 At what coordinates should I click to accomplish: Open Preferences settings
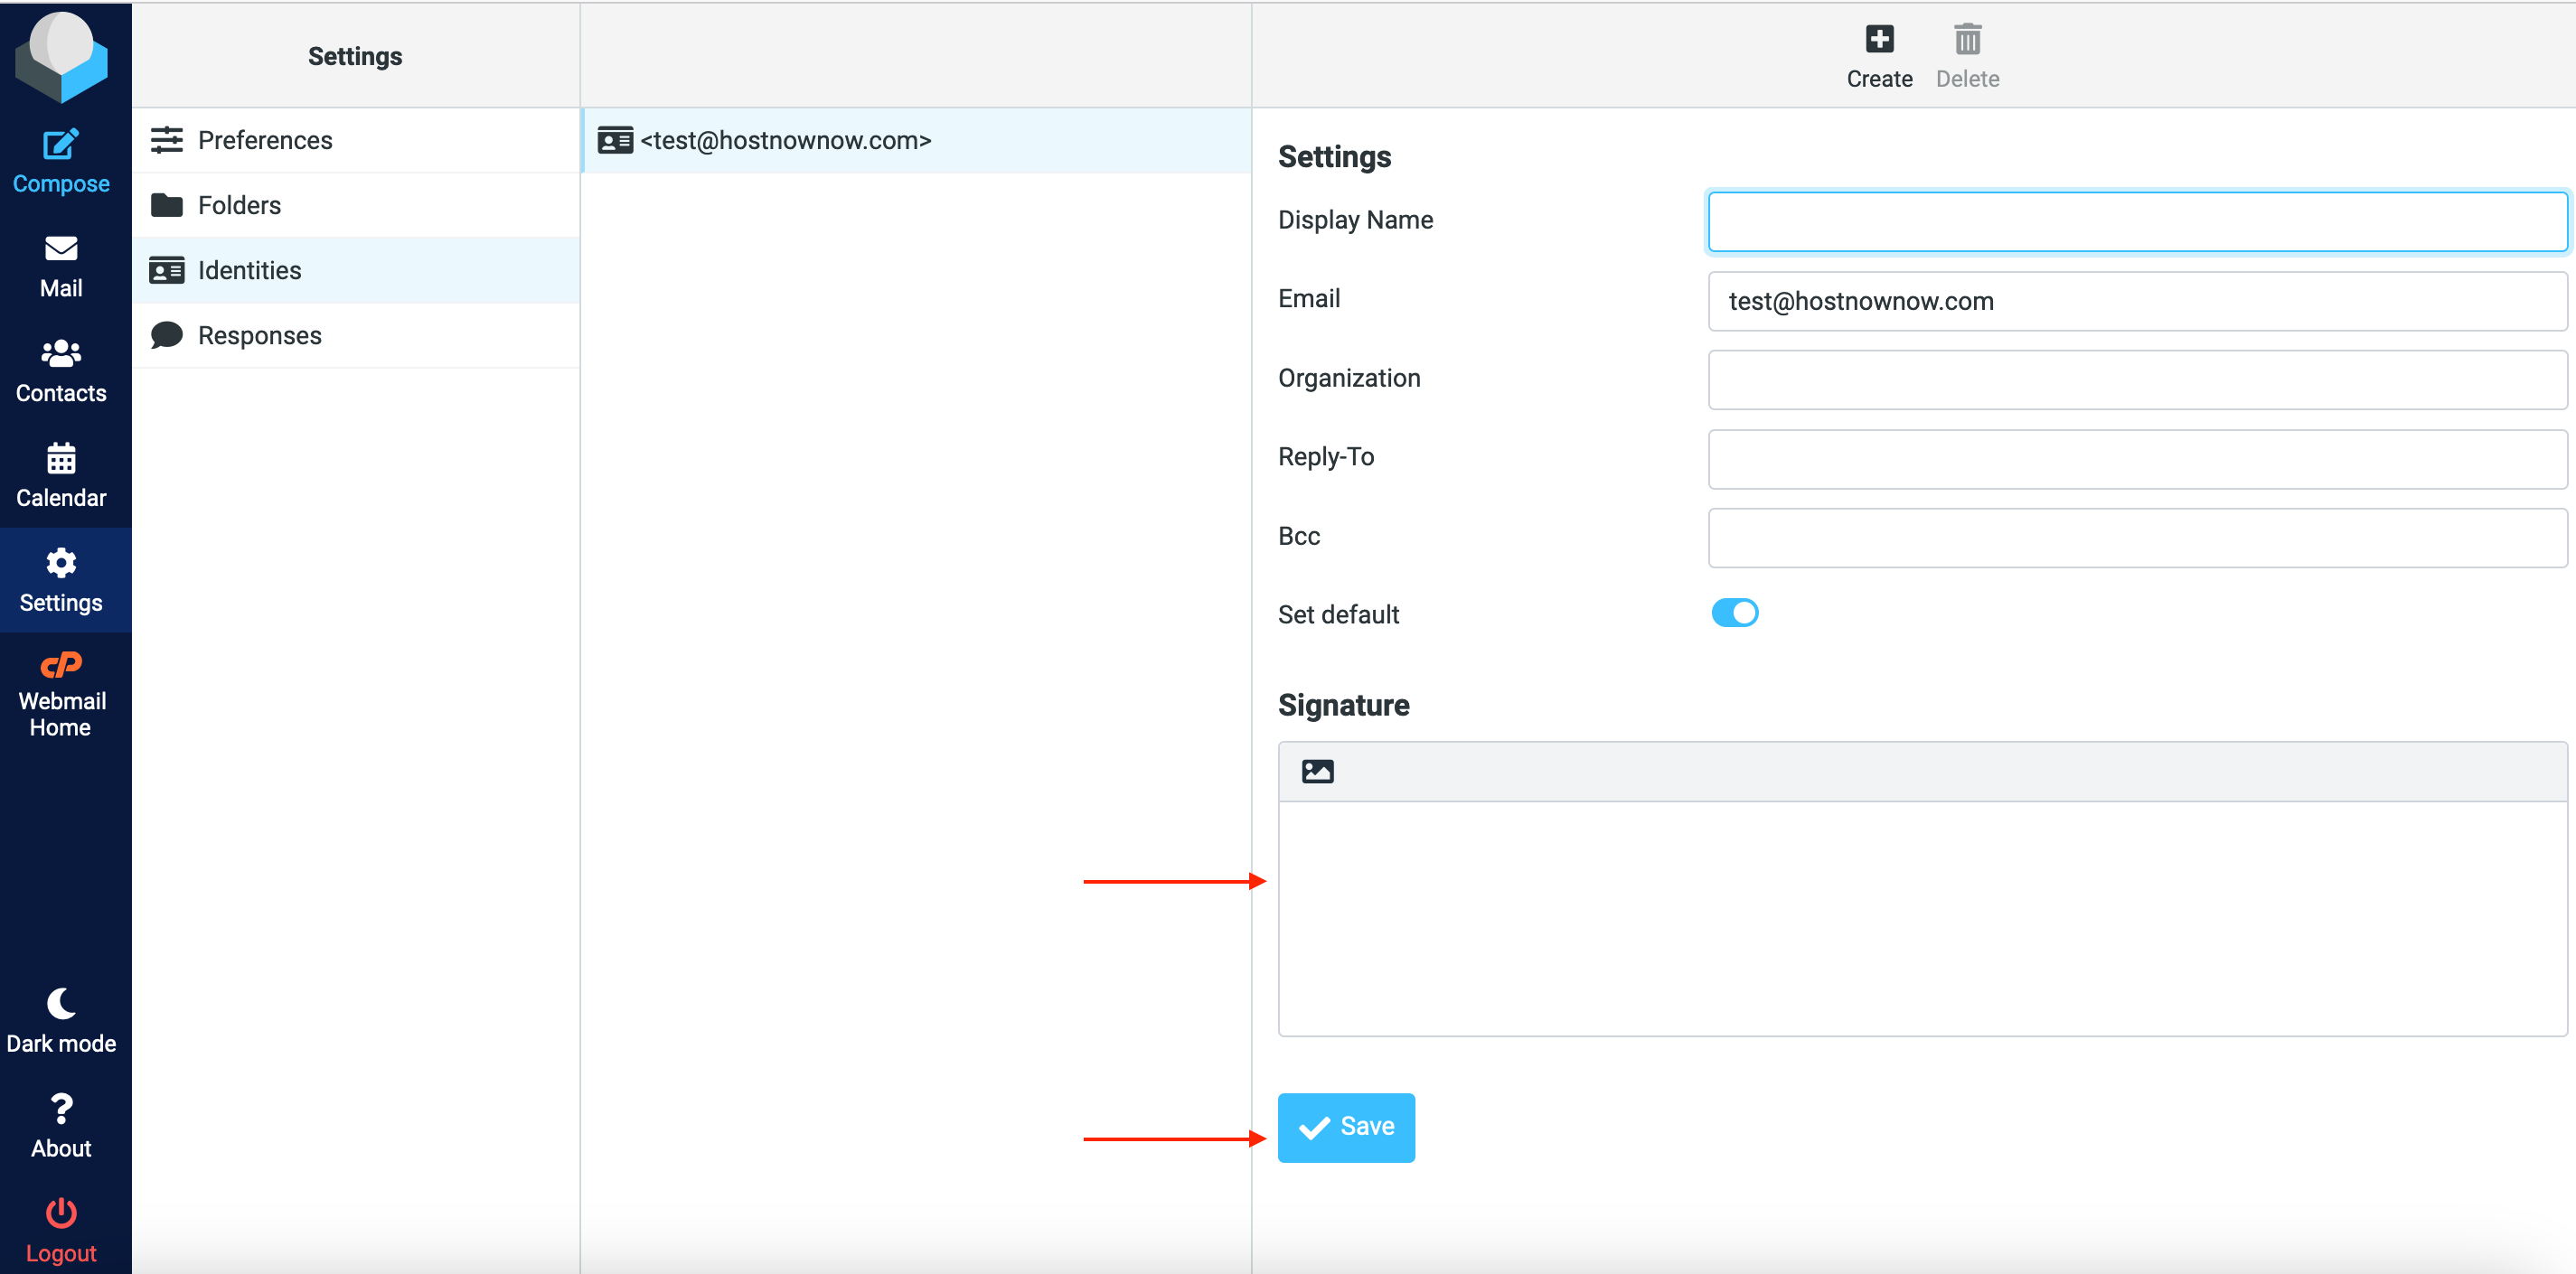(x=356, y=140)
